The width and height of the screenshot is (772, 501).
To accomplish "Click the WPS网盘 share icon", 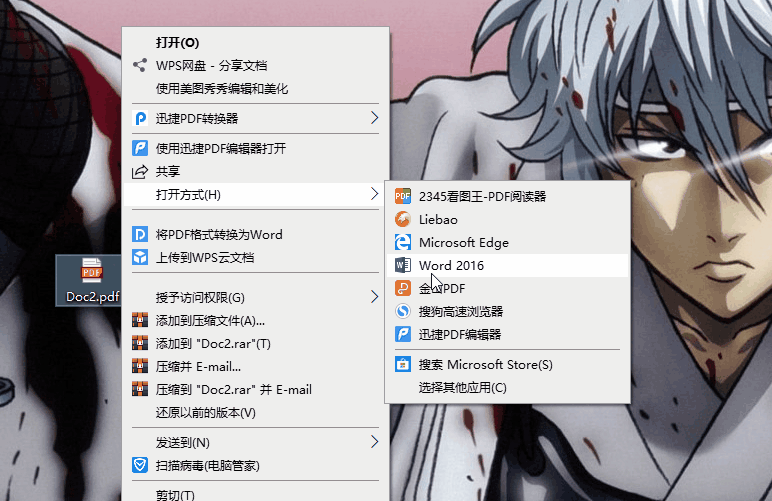I will click(x=140, y=65).
